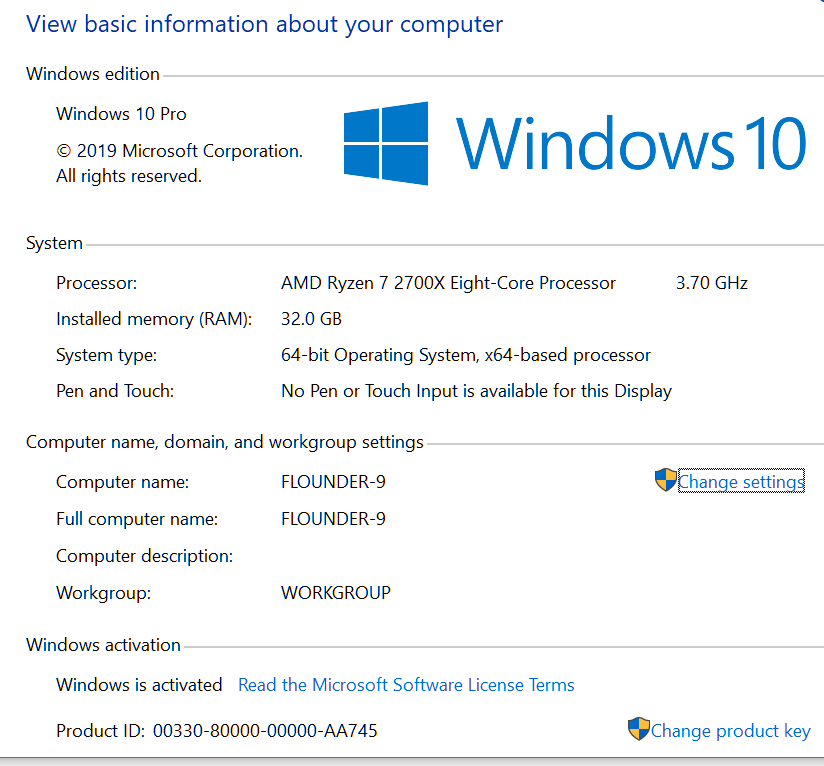This screenshot has width=824, height=766.
Task: Click the Change settings link
Action: 741,481
